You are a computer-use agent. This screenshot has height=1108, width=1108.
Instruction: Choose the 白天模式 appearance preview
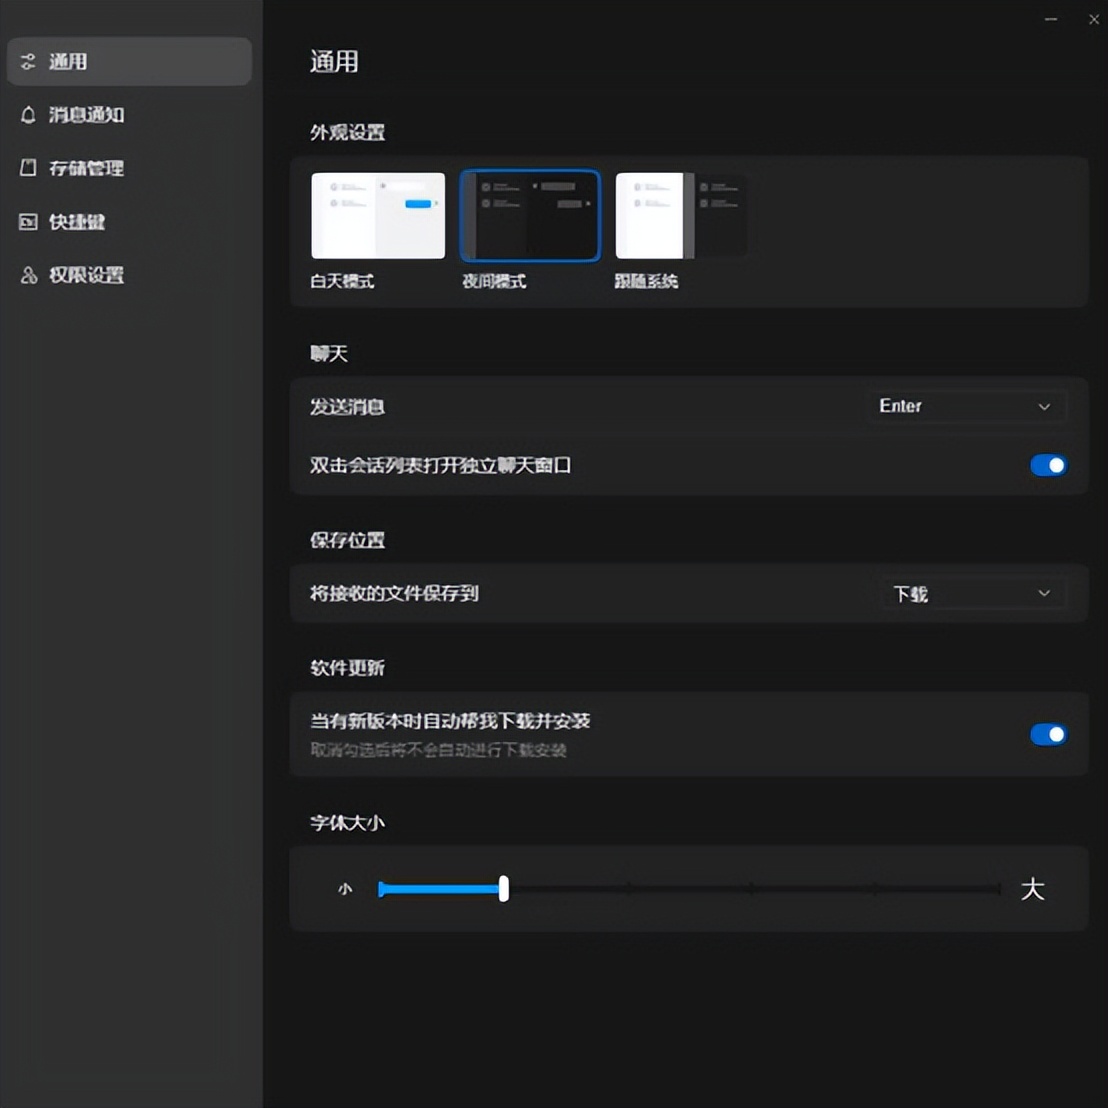click(x=378, y=215)
